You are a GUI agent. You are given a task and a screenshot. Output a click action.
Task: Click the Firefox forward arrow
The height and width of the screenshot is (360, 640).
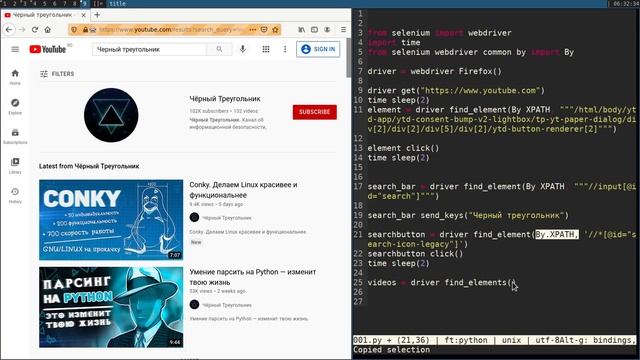pos(22,30)
